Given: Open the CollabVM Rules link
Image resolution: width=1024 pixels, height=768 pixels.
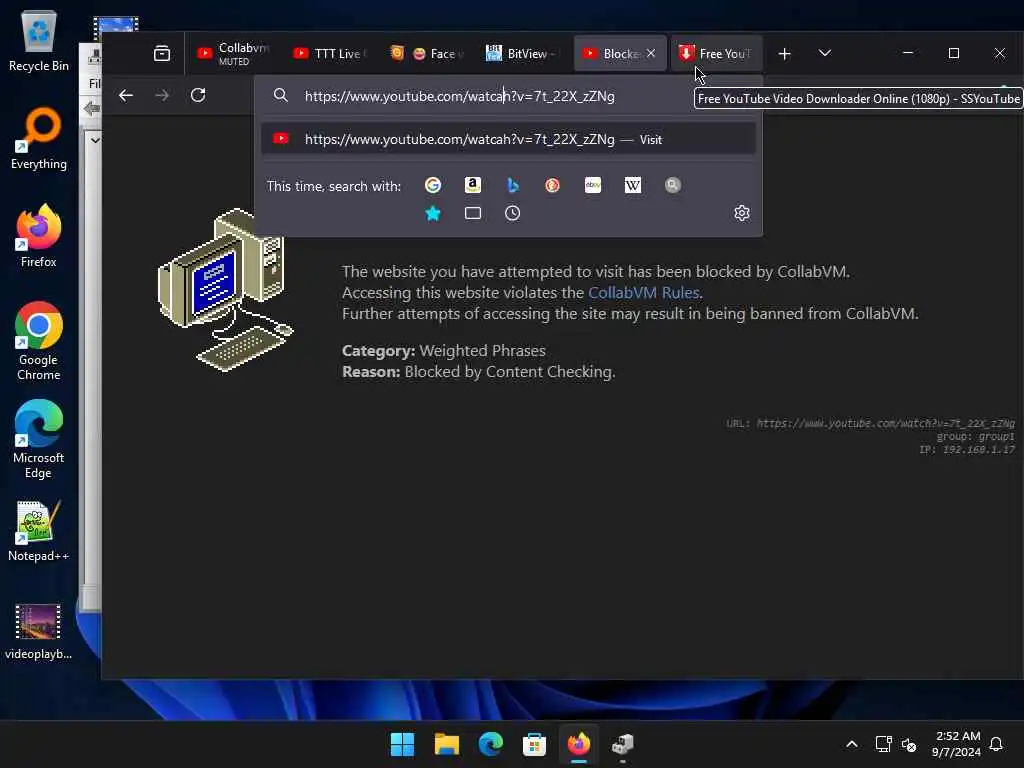Looking at the screenshot, I should coord(643,293).
